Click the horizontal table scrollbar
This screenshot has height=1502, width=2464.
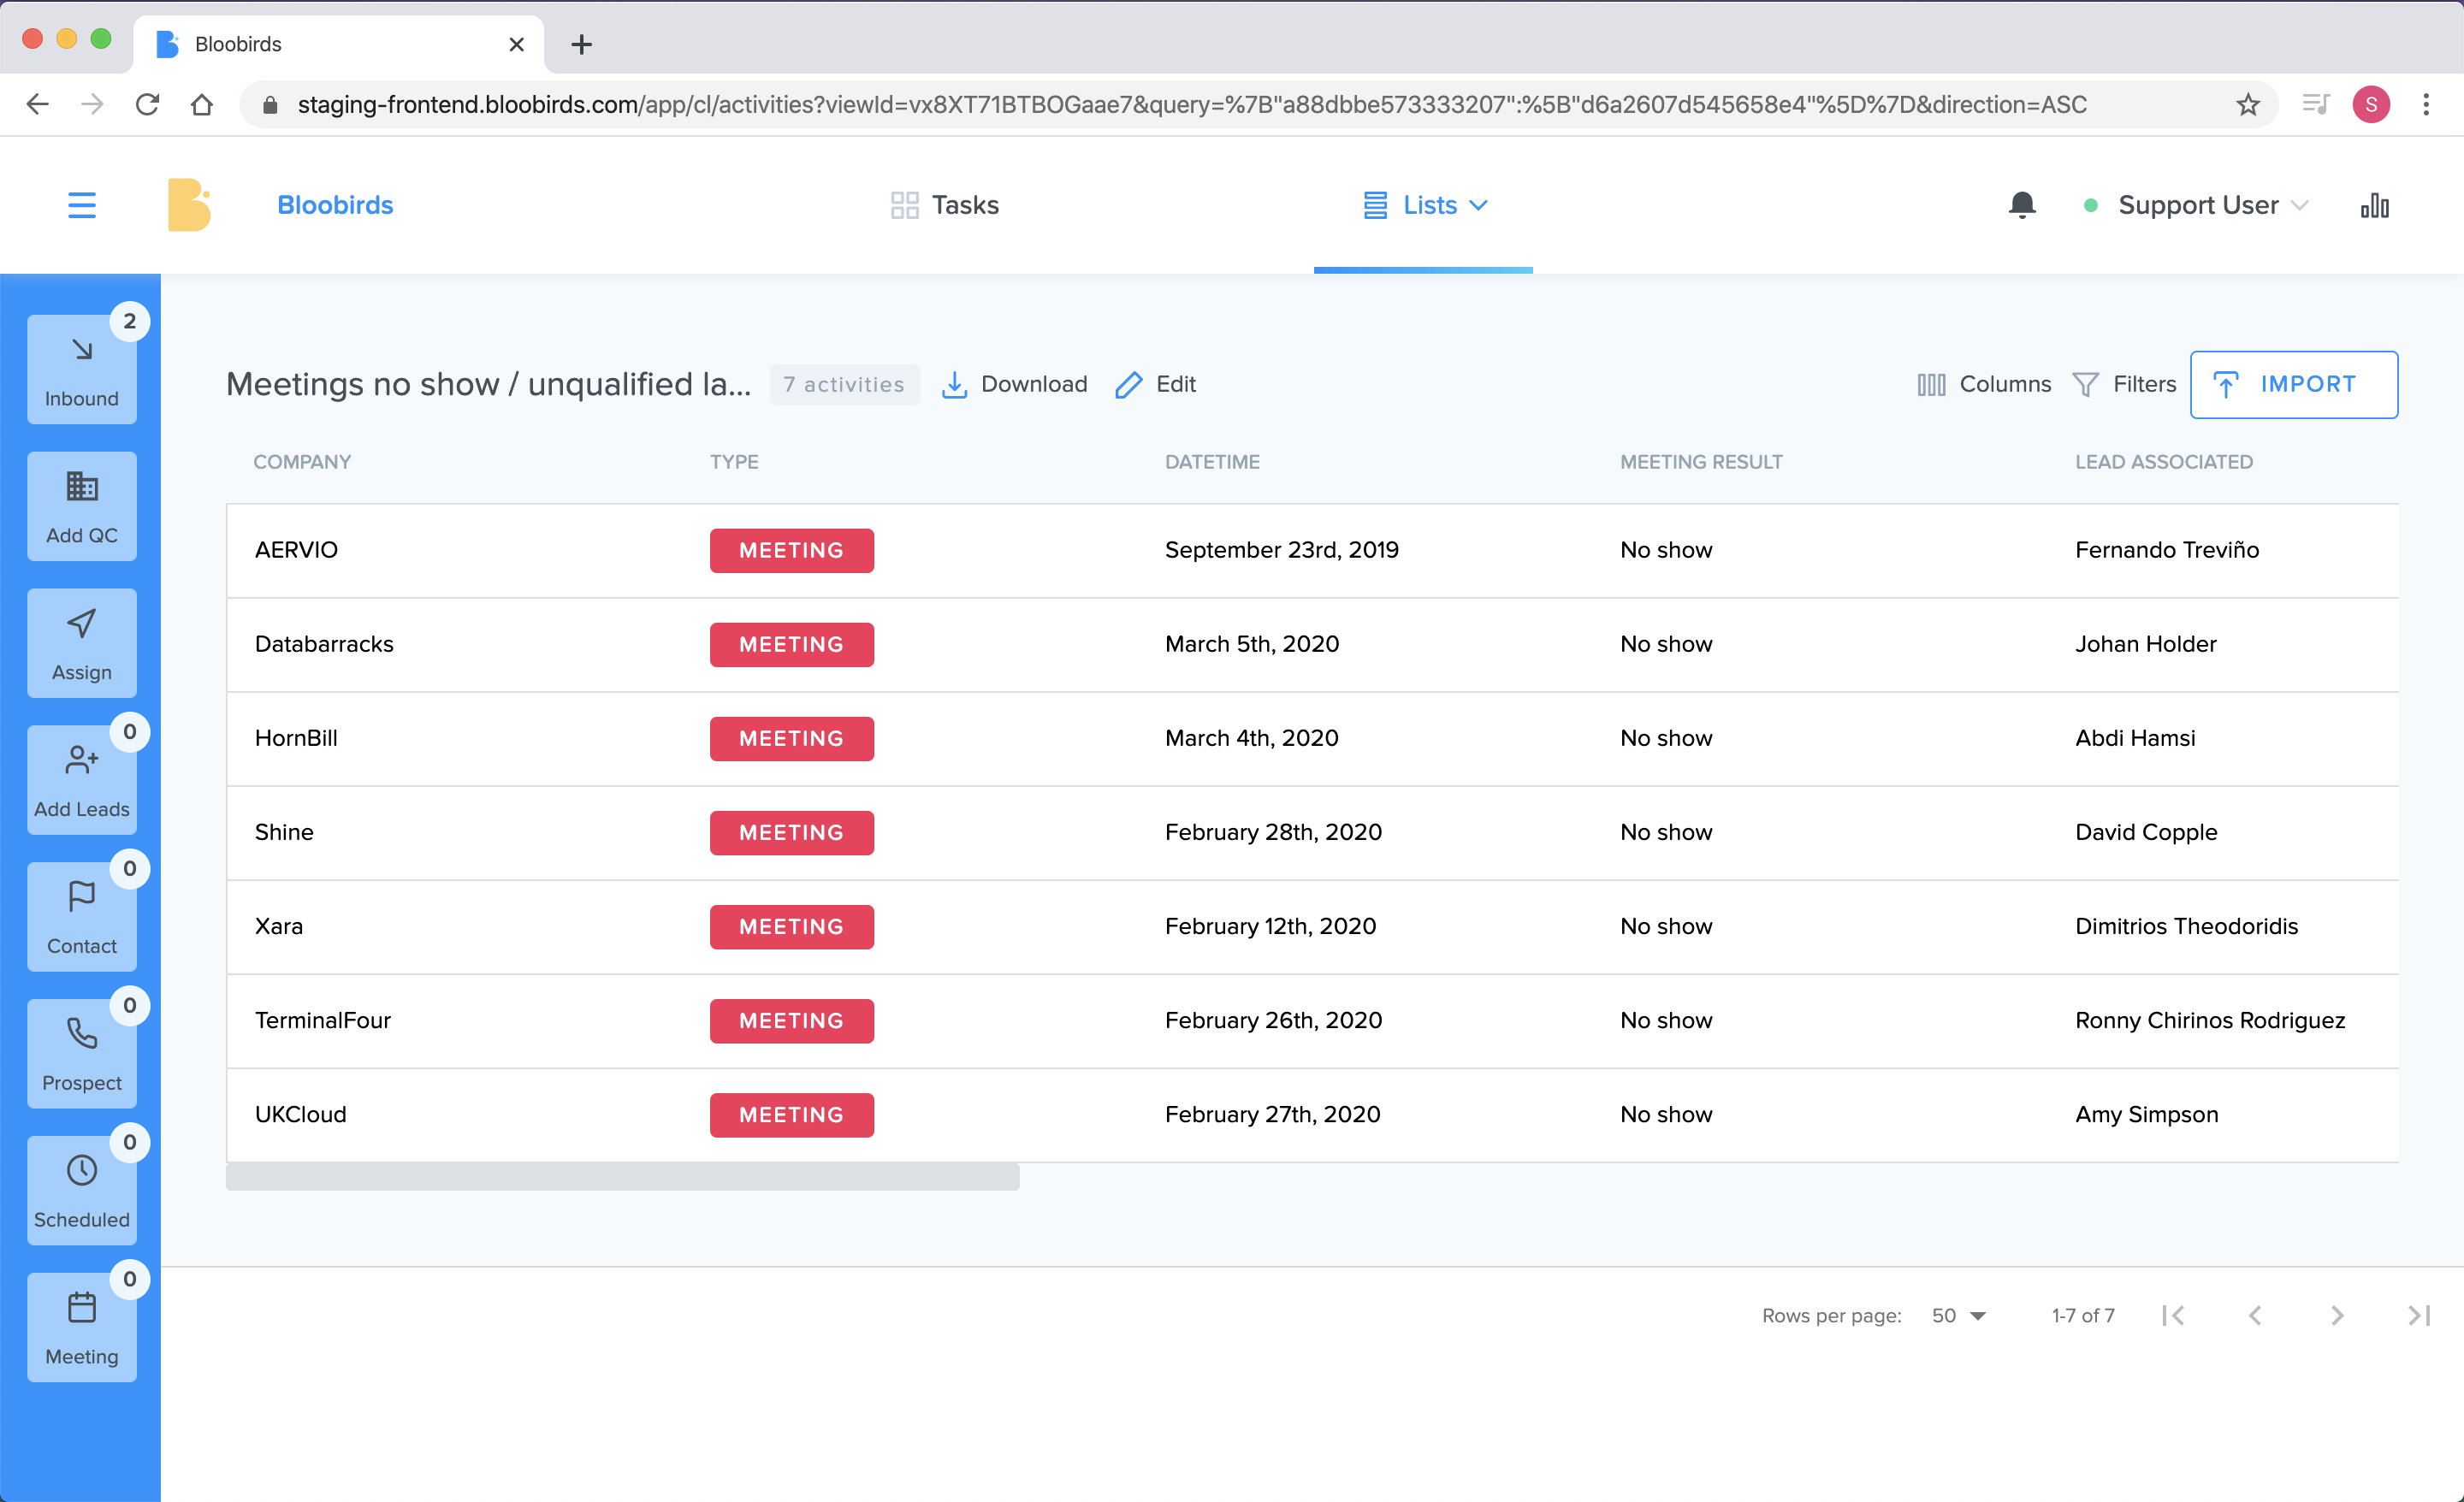623,1177
